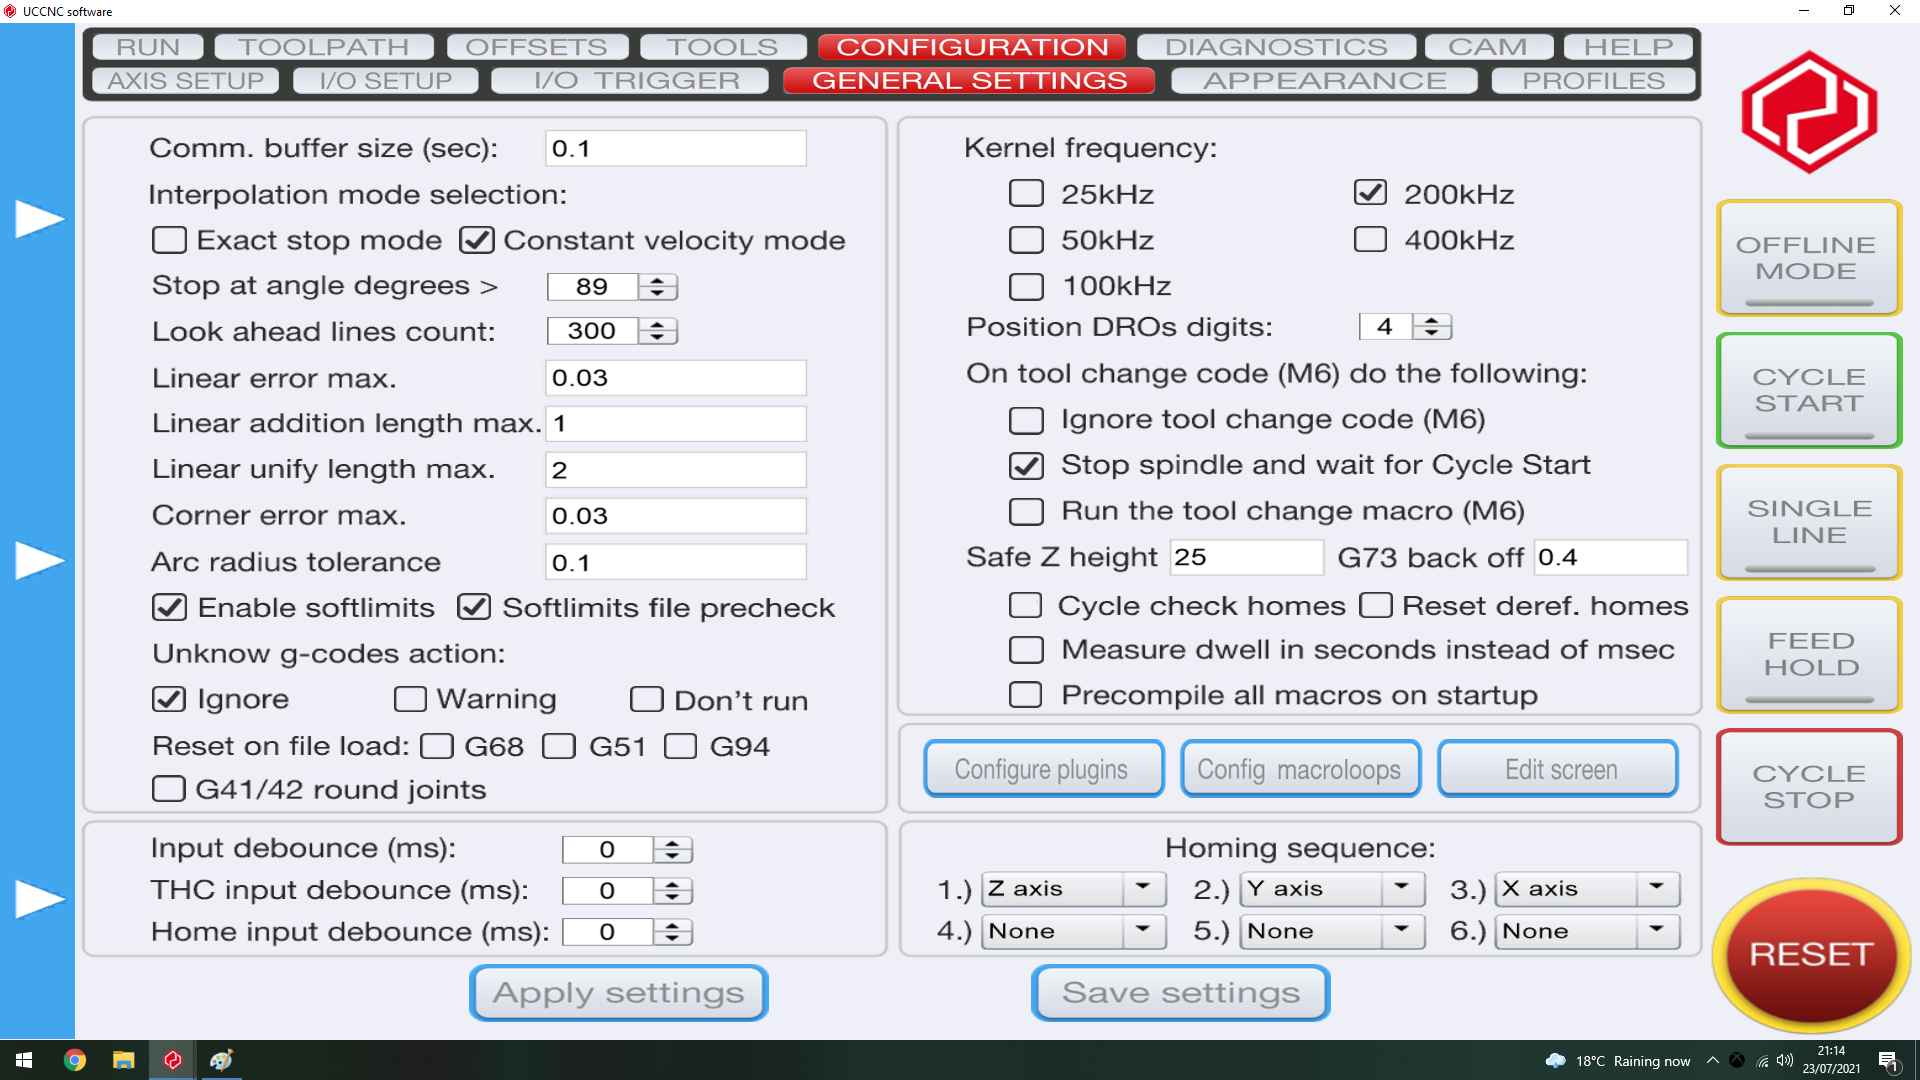Viewport: 1920px width, 1080px height.
Task: Expand homing sequence 1 Z axis dropdown
Action: click(1142, 888)
